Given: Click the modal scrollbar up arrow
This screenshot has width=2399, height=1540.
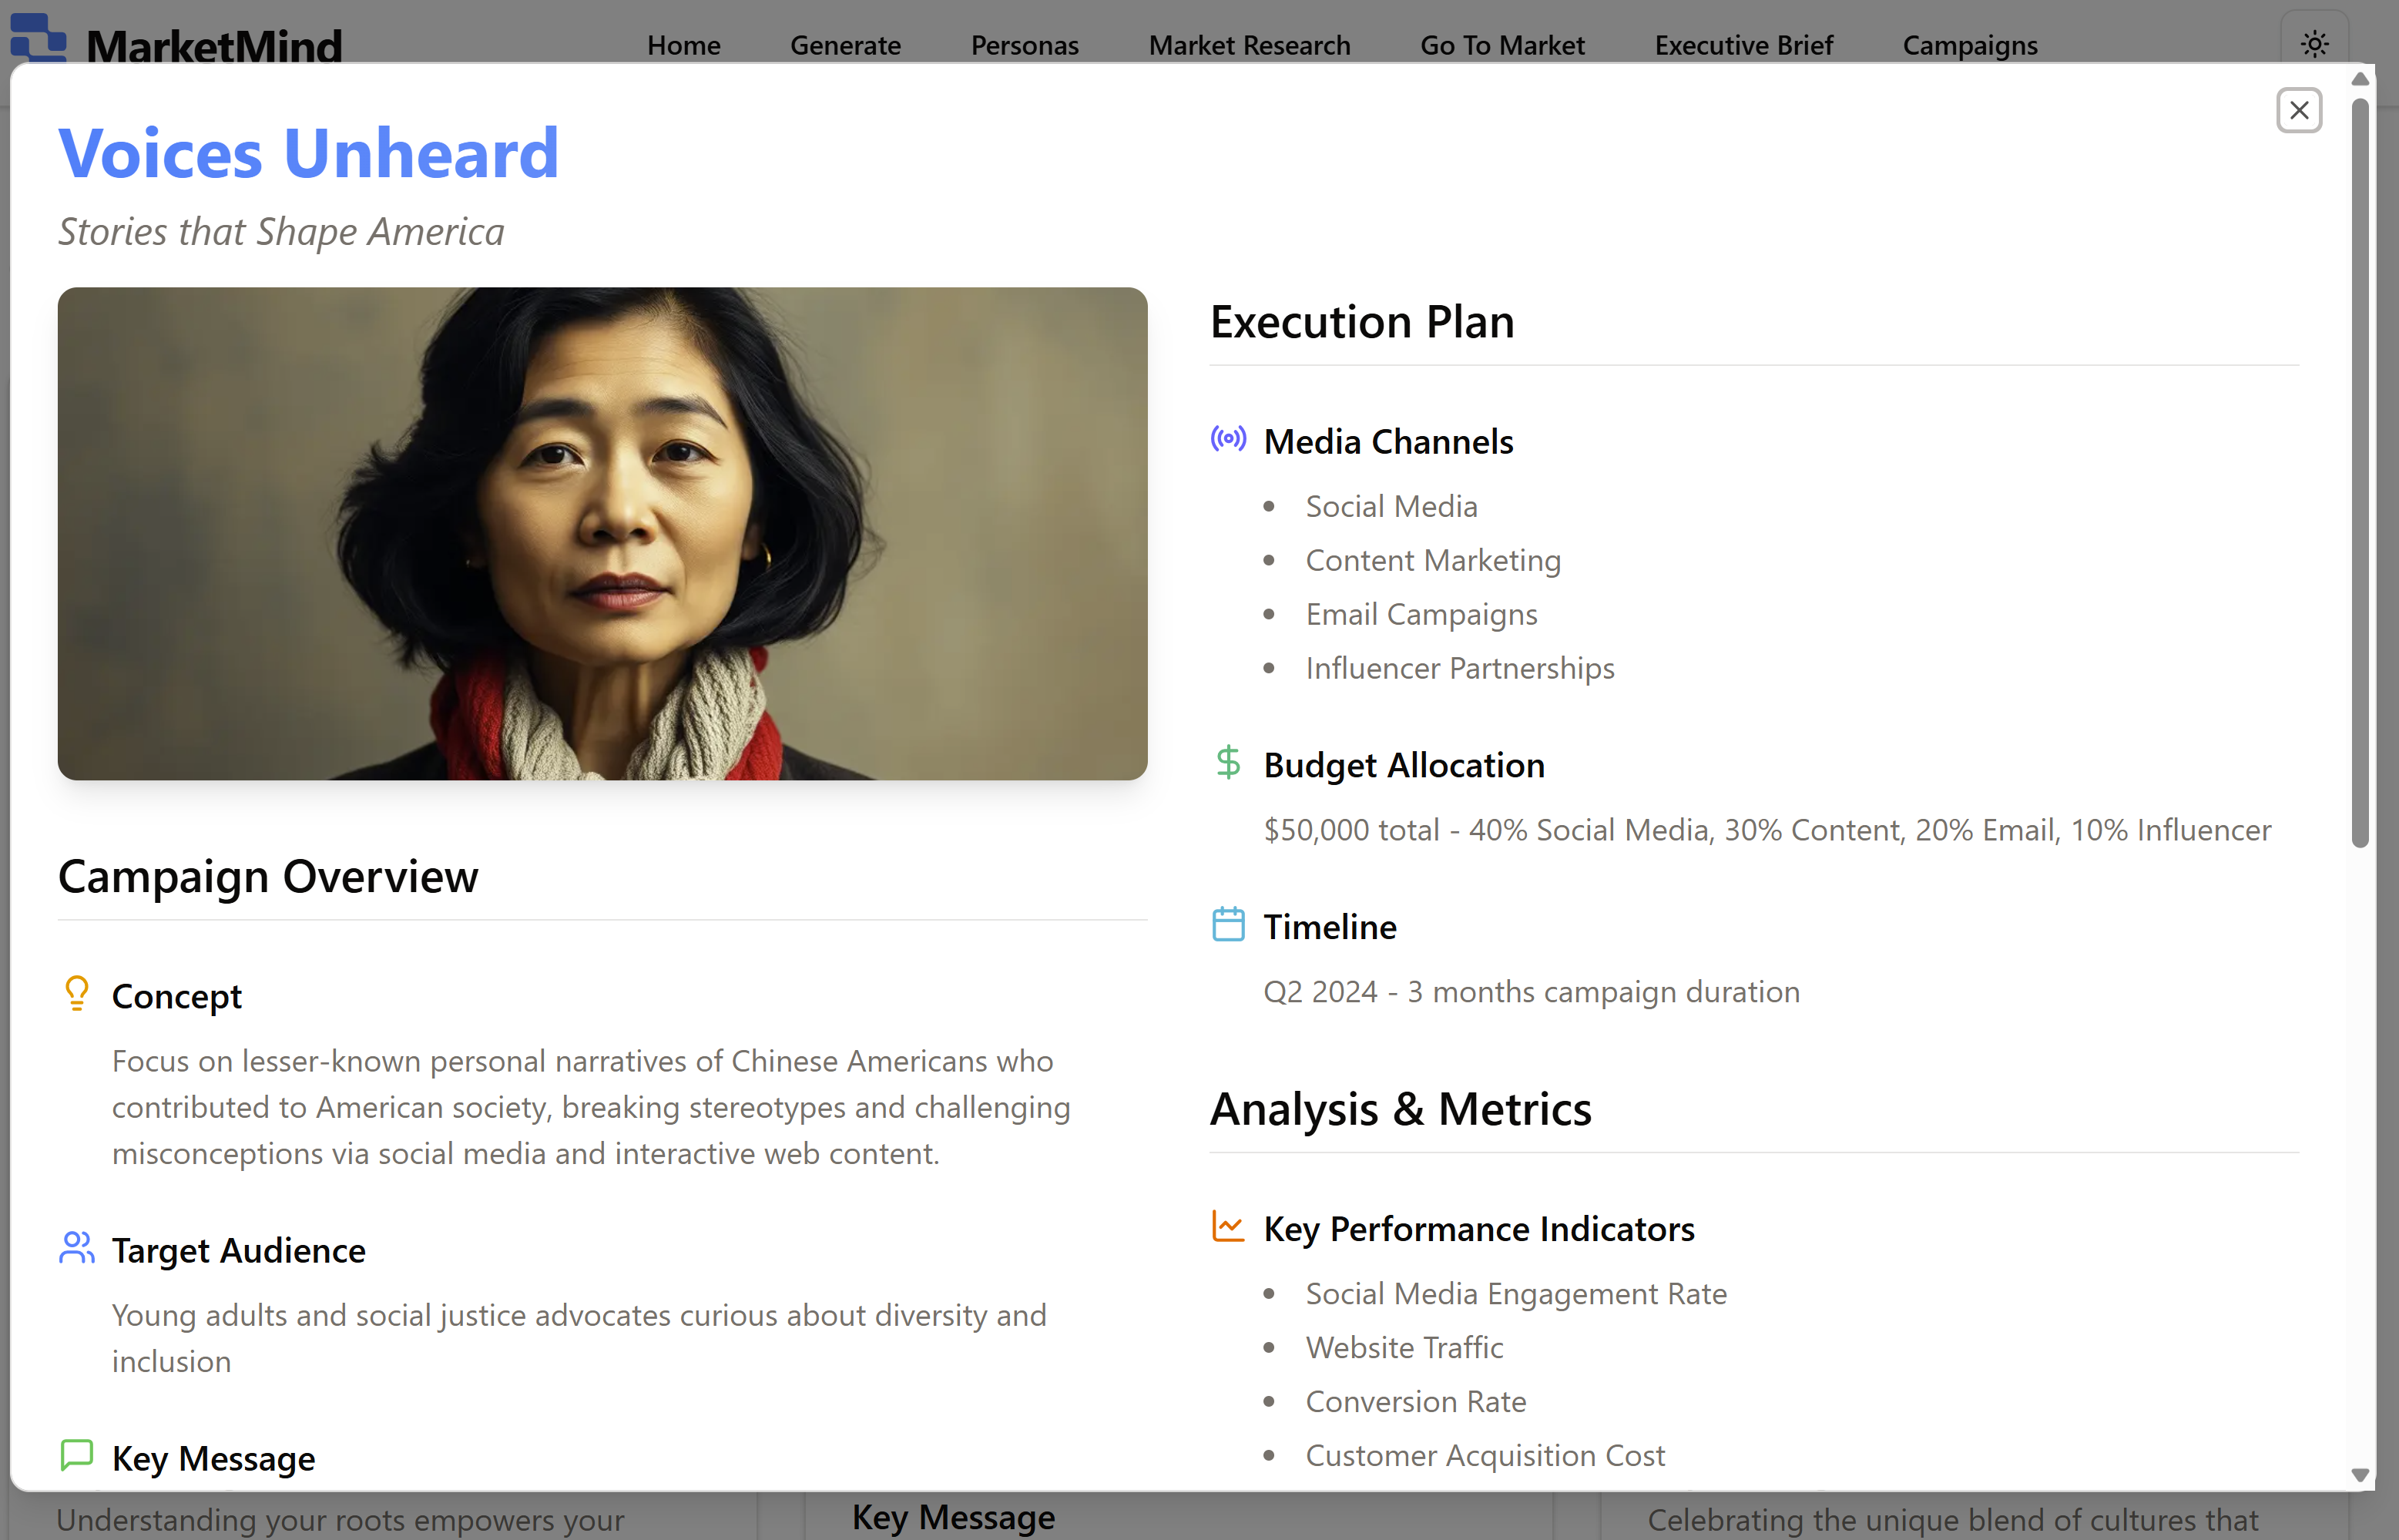Looking at the screenshot, I should [x=2360, y=79].
